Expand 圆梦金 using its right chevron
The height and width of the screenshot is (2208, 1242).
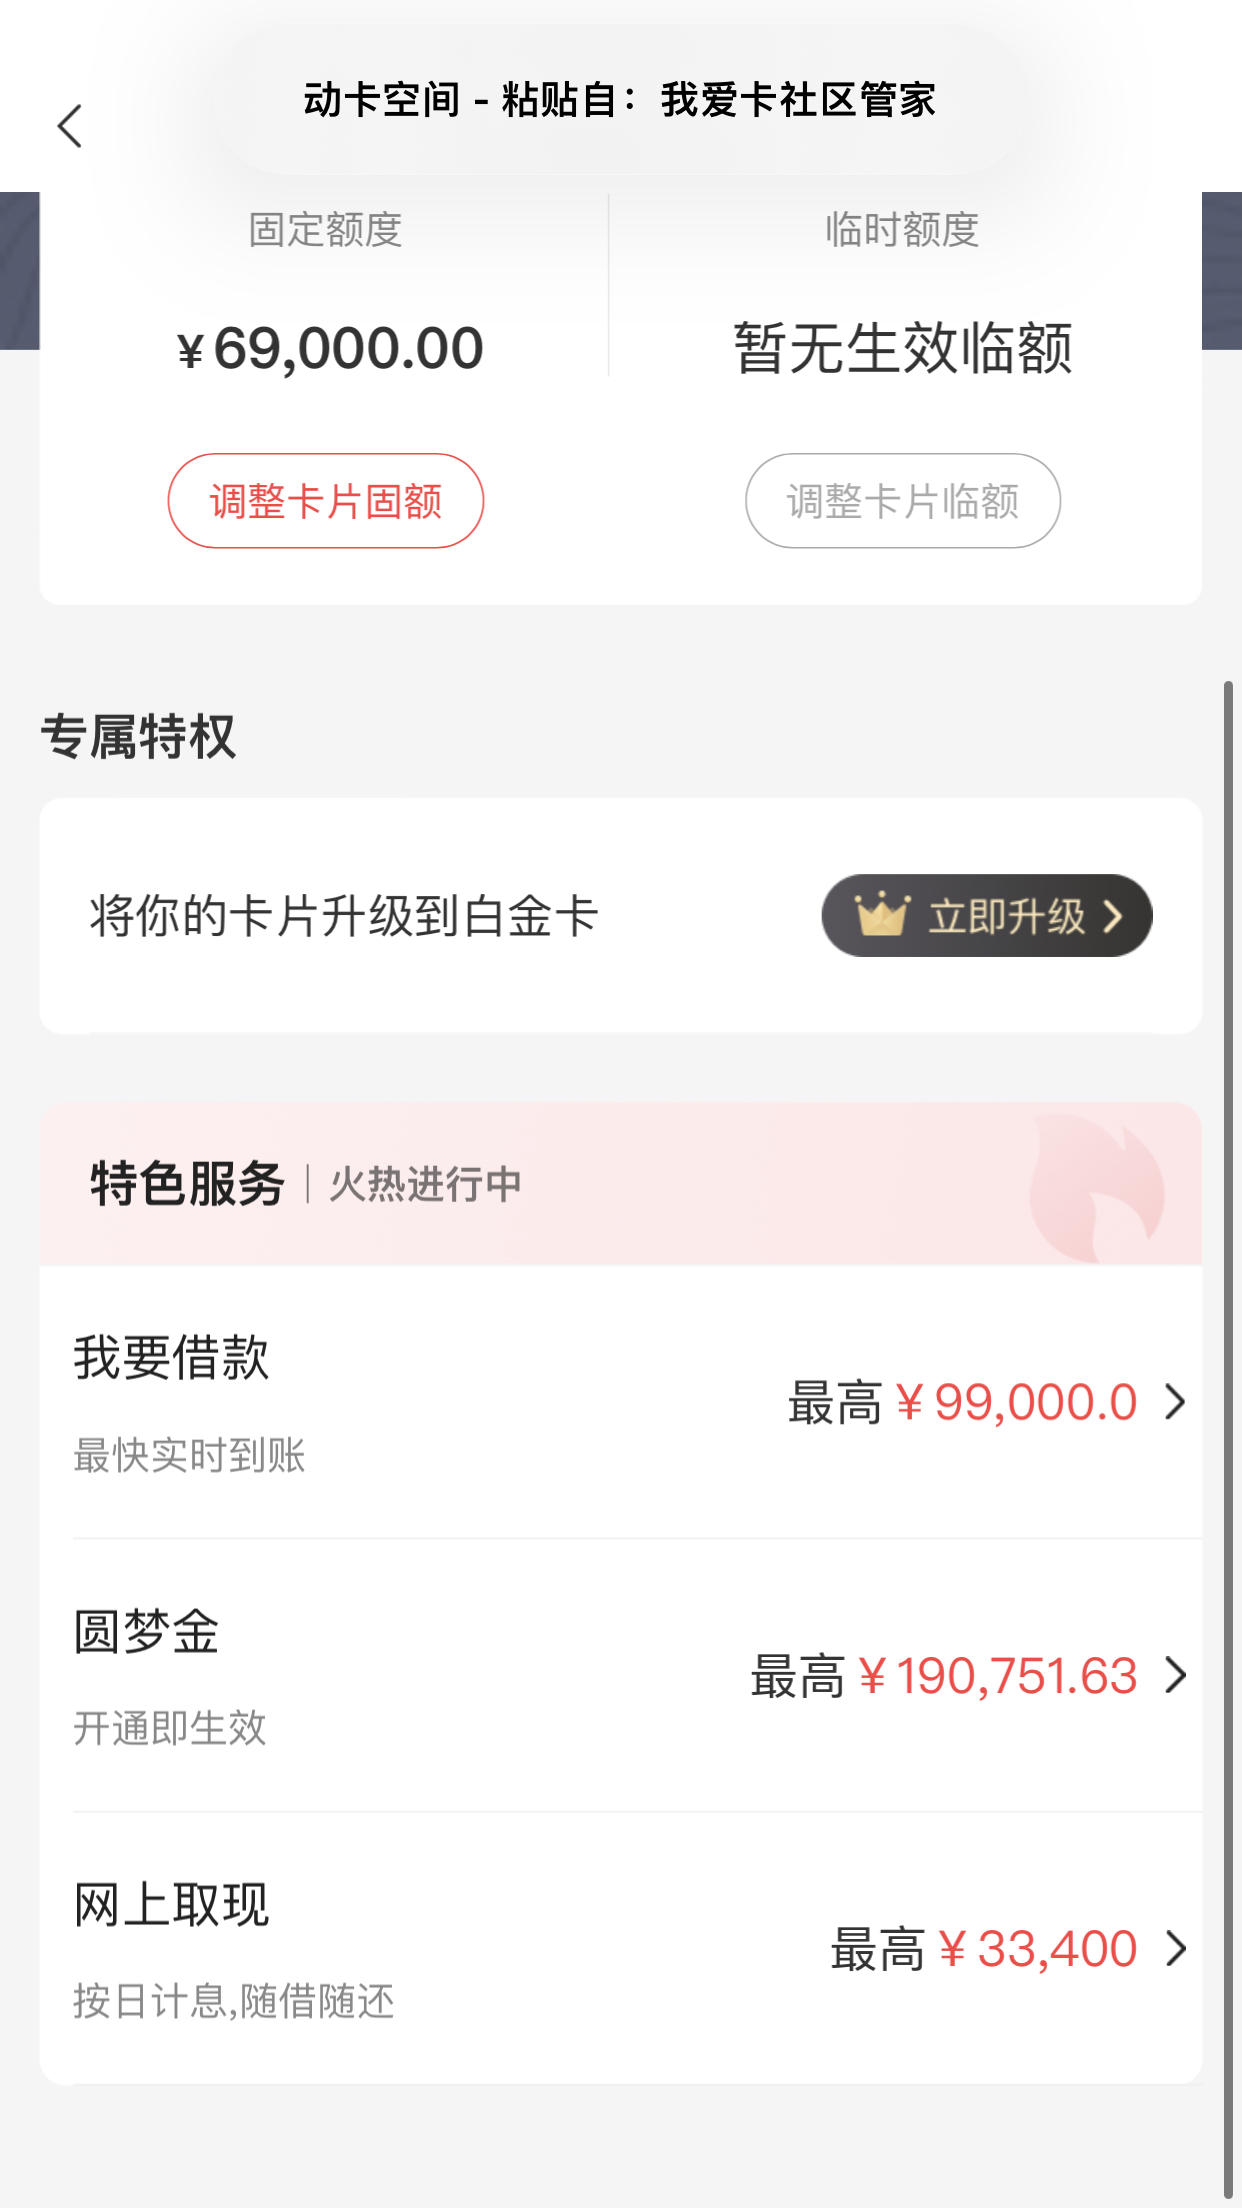click(1176, 1675)
